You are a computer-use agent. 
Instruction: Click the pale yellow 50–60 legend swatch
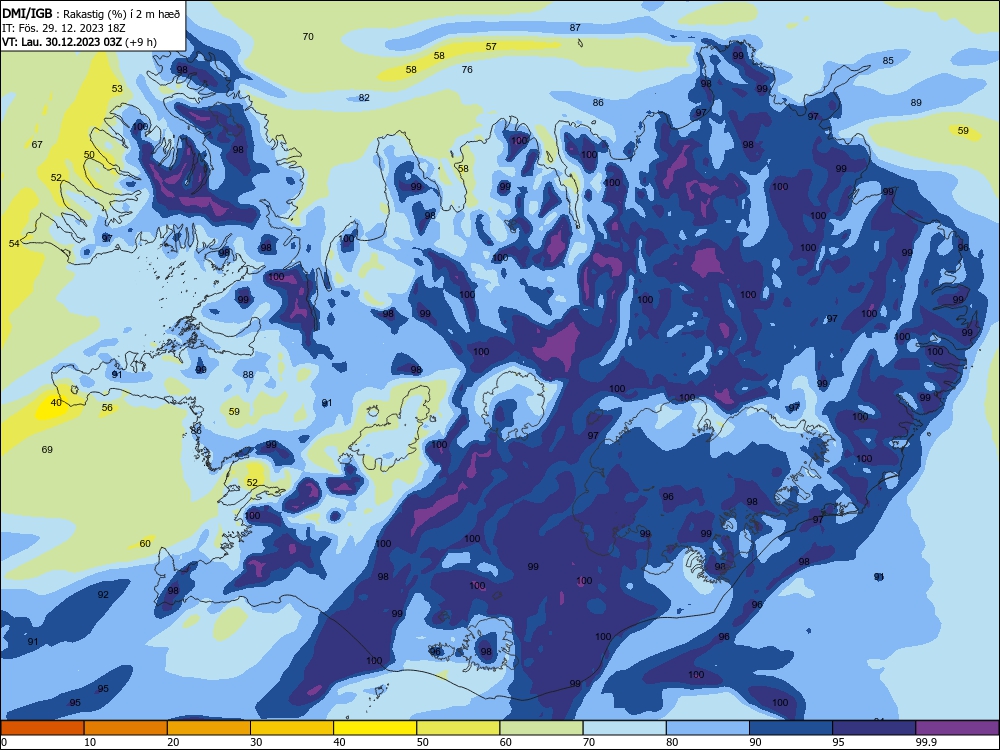click(x=458, y=728)
